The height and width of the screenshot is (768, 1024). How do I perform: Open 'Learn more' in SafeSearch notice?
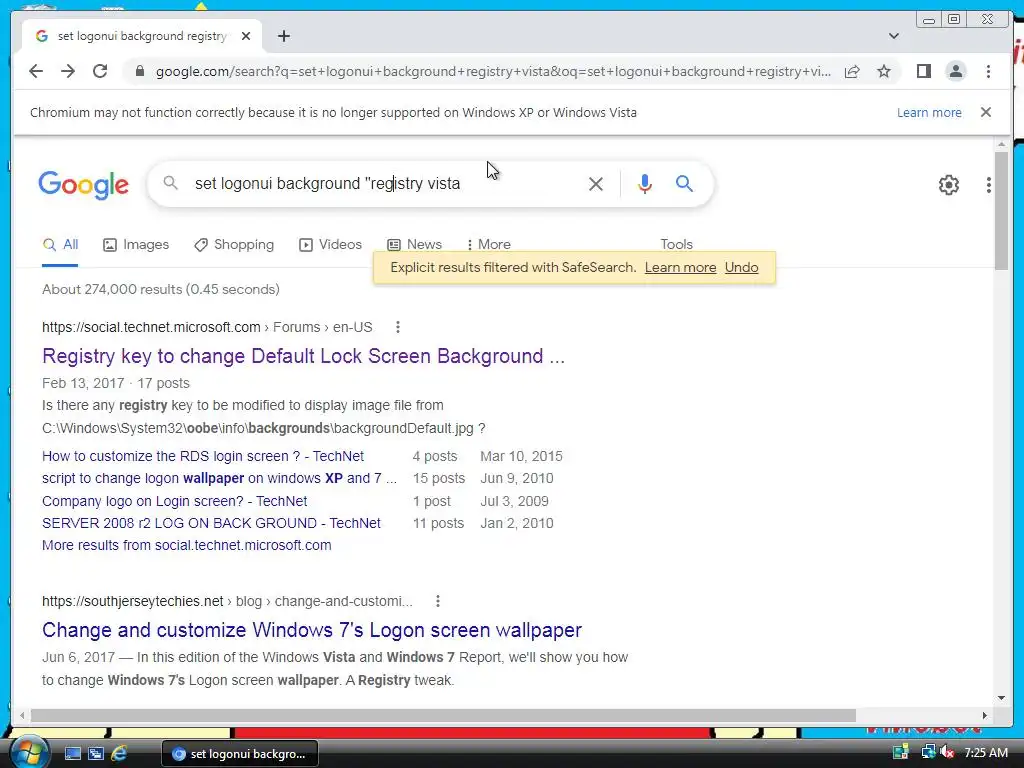680,267
